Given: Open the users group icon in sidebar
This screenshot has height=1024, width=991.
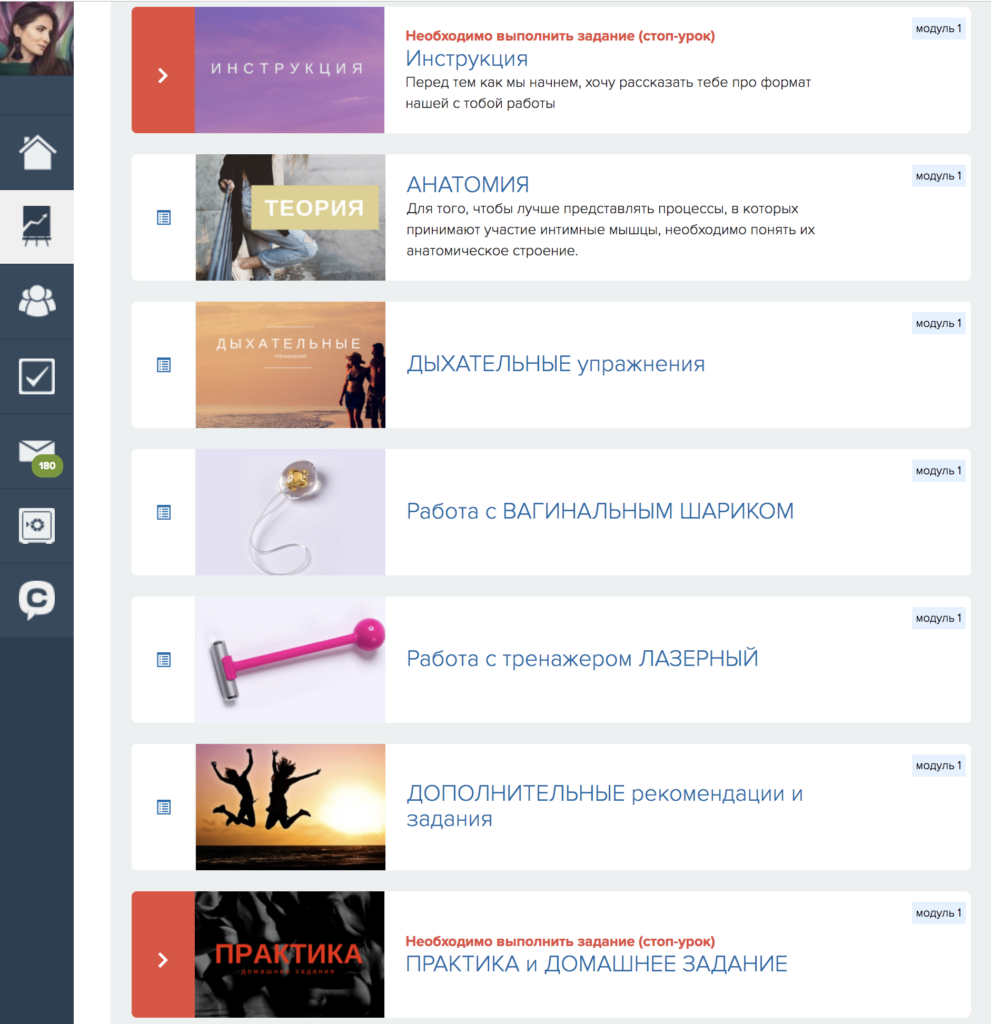Looking at the screenshot, I should pyautogui.click(x=37, y=301).
